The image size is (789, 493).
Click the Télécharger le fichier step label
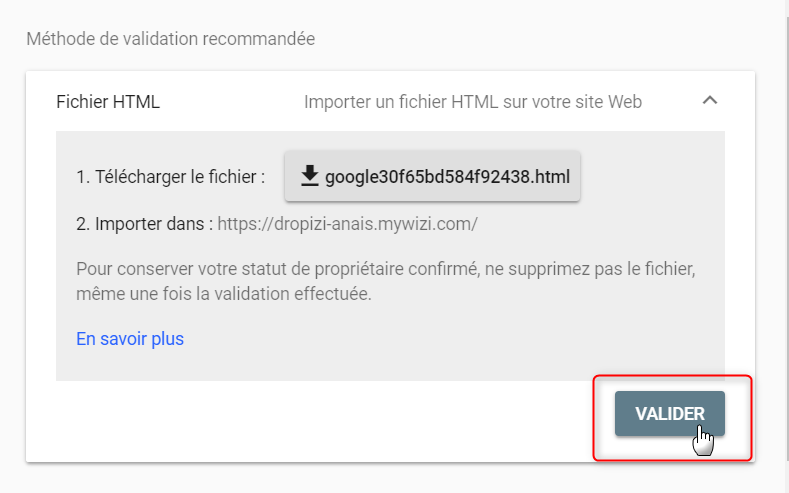(x=171, y=177)
